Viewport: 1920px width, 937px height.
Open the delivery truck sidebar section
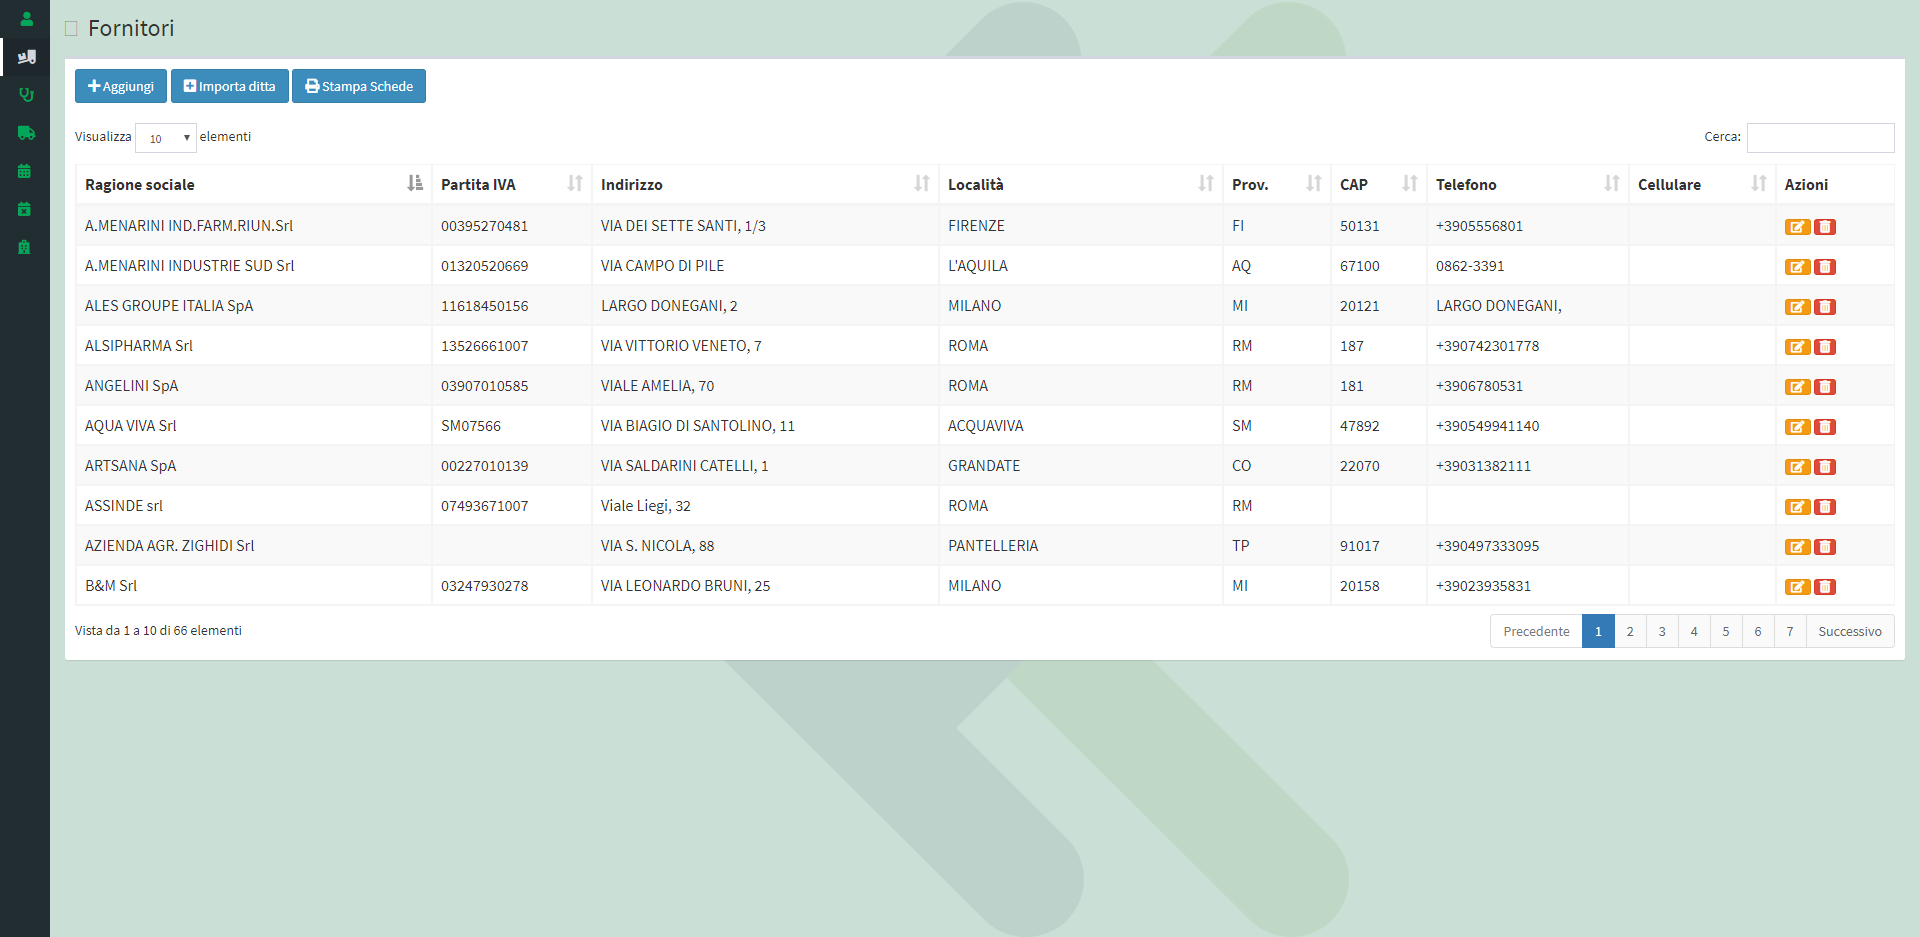pos(26,133)
